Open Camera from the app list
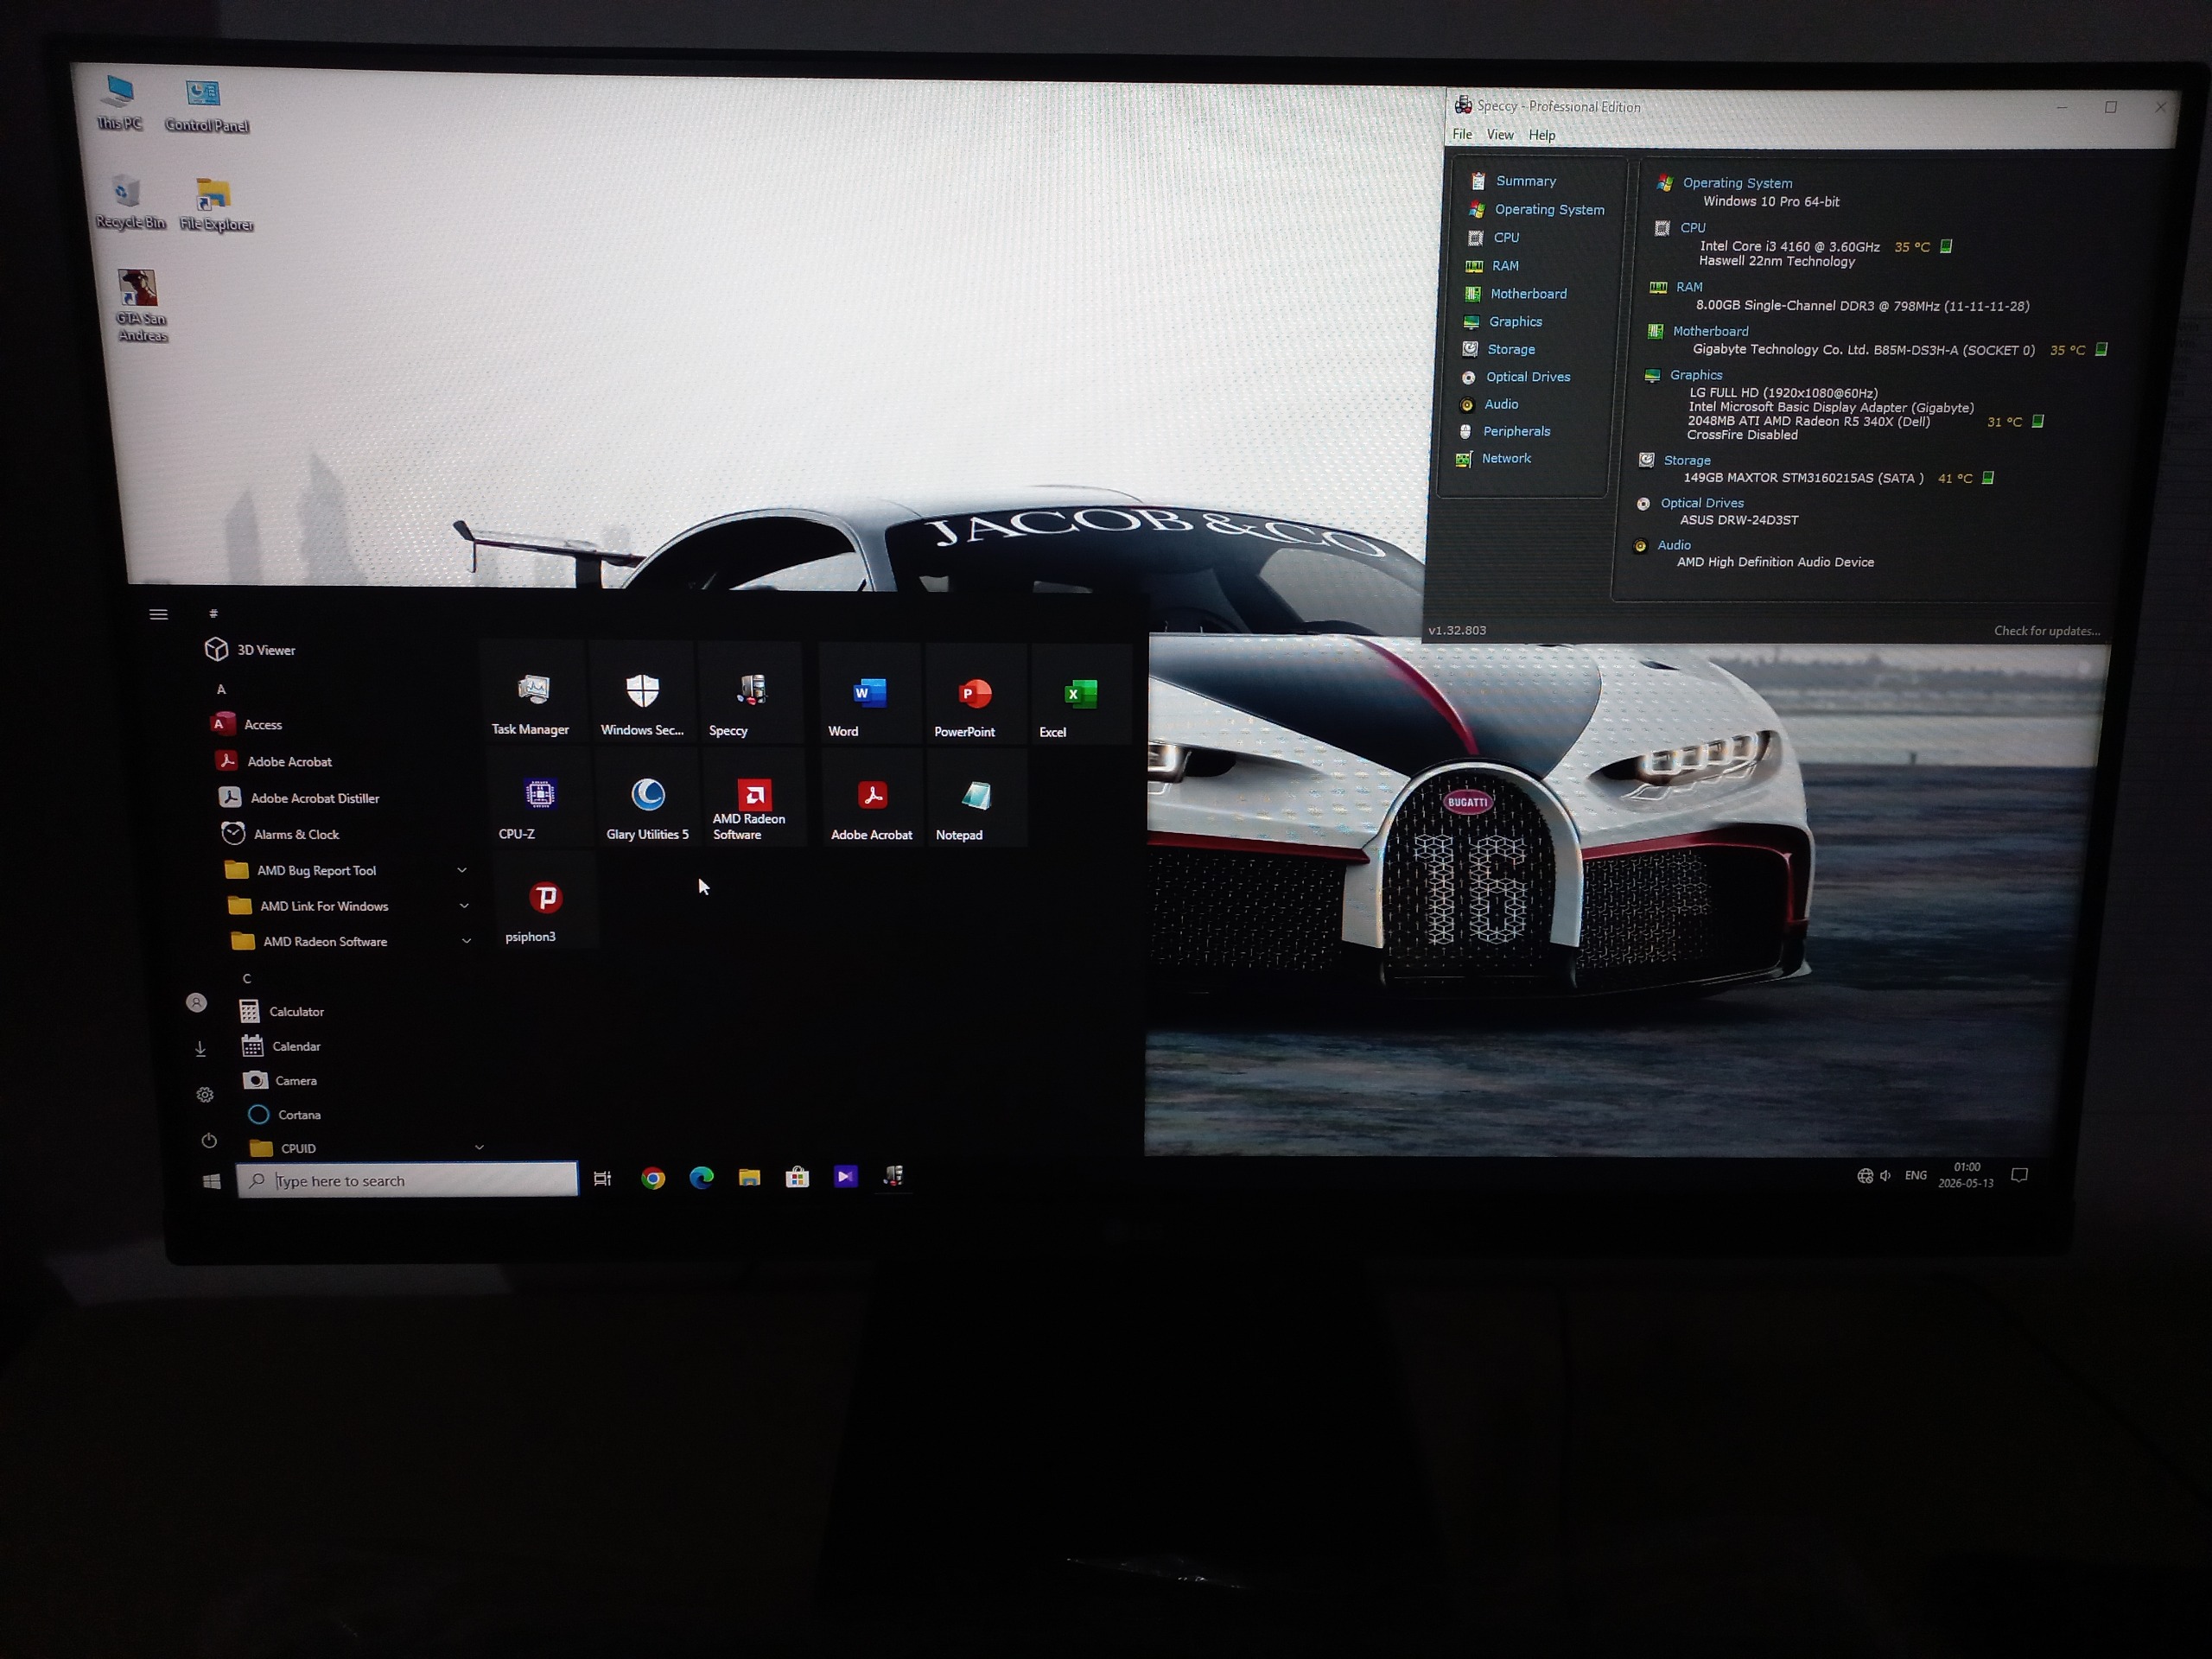This screenshot has width=2212, height=1659. point(280,1080)
